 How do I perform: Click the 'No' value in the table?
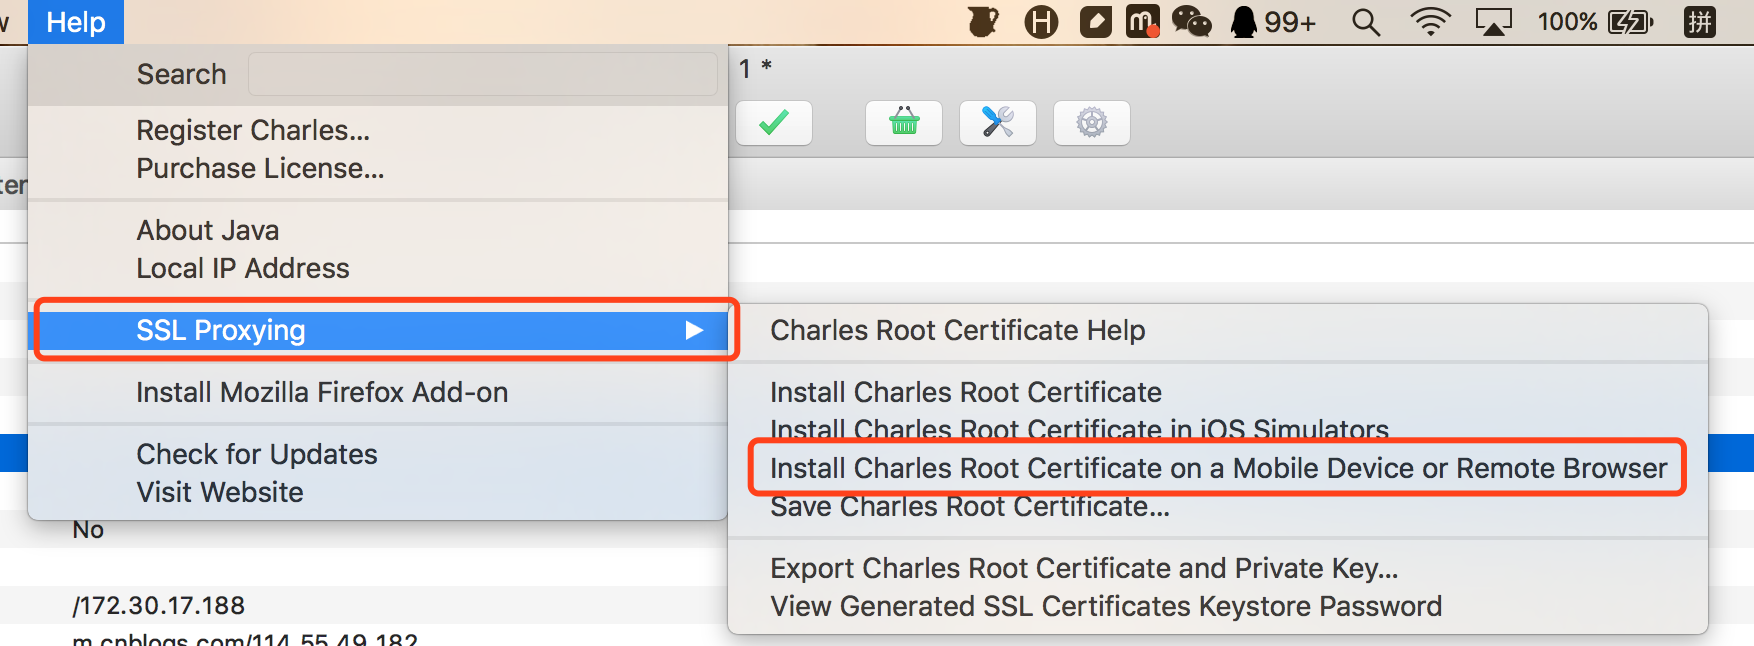point(88,530)
